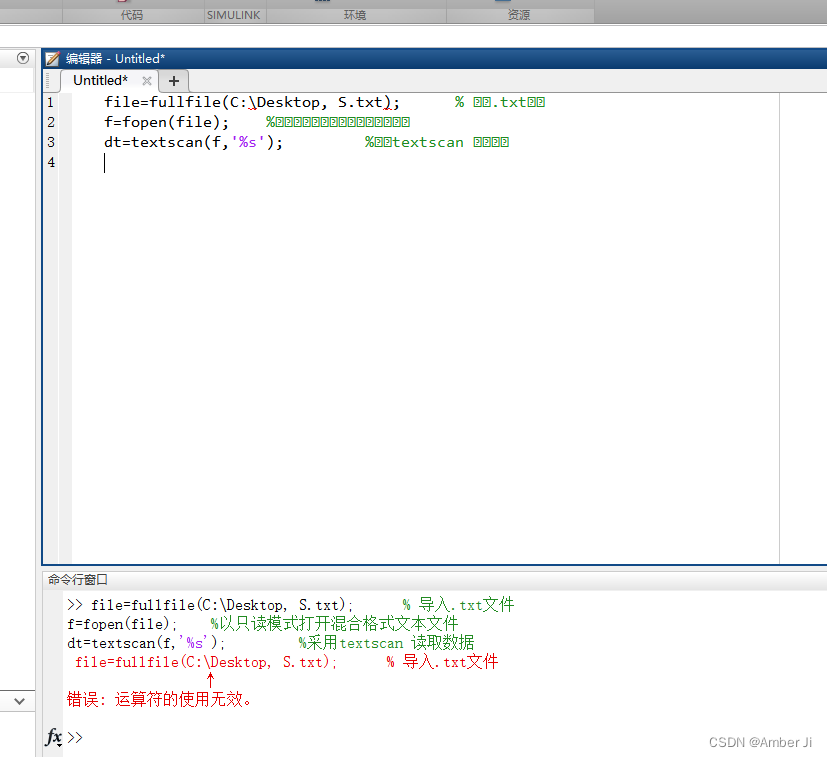
Task: Click the 命令行窗口 panel title
Action: [78, 580]
